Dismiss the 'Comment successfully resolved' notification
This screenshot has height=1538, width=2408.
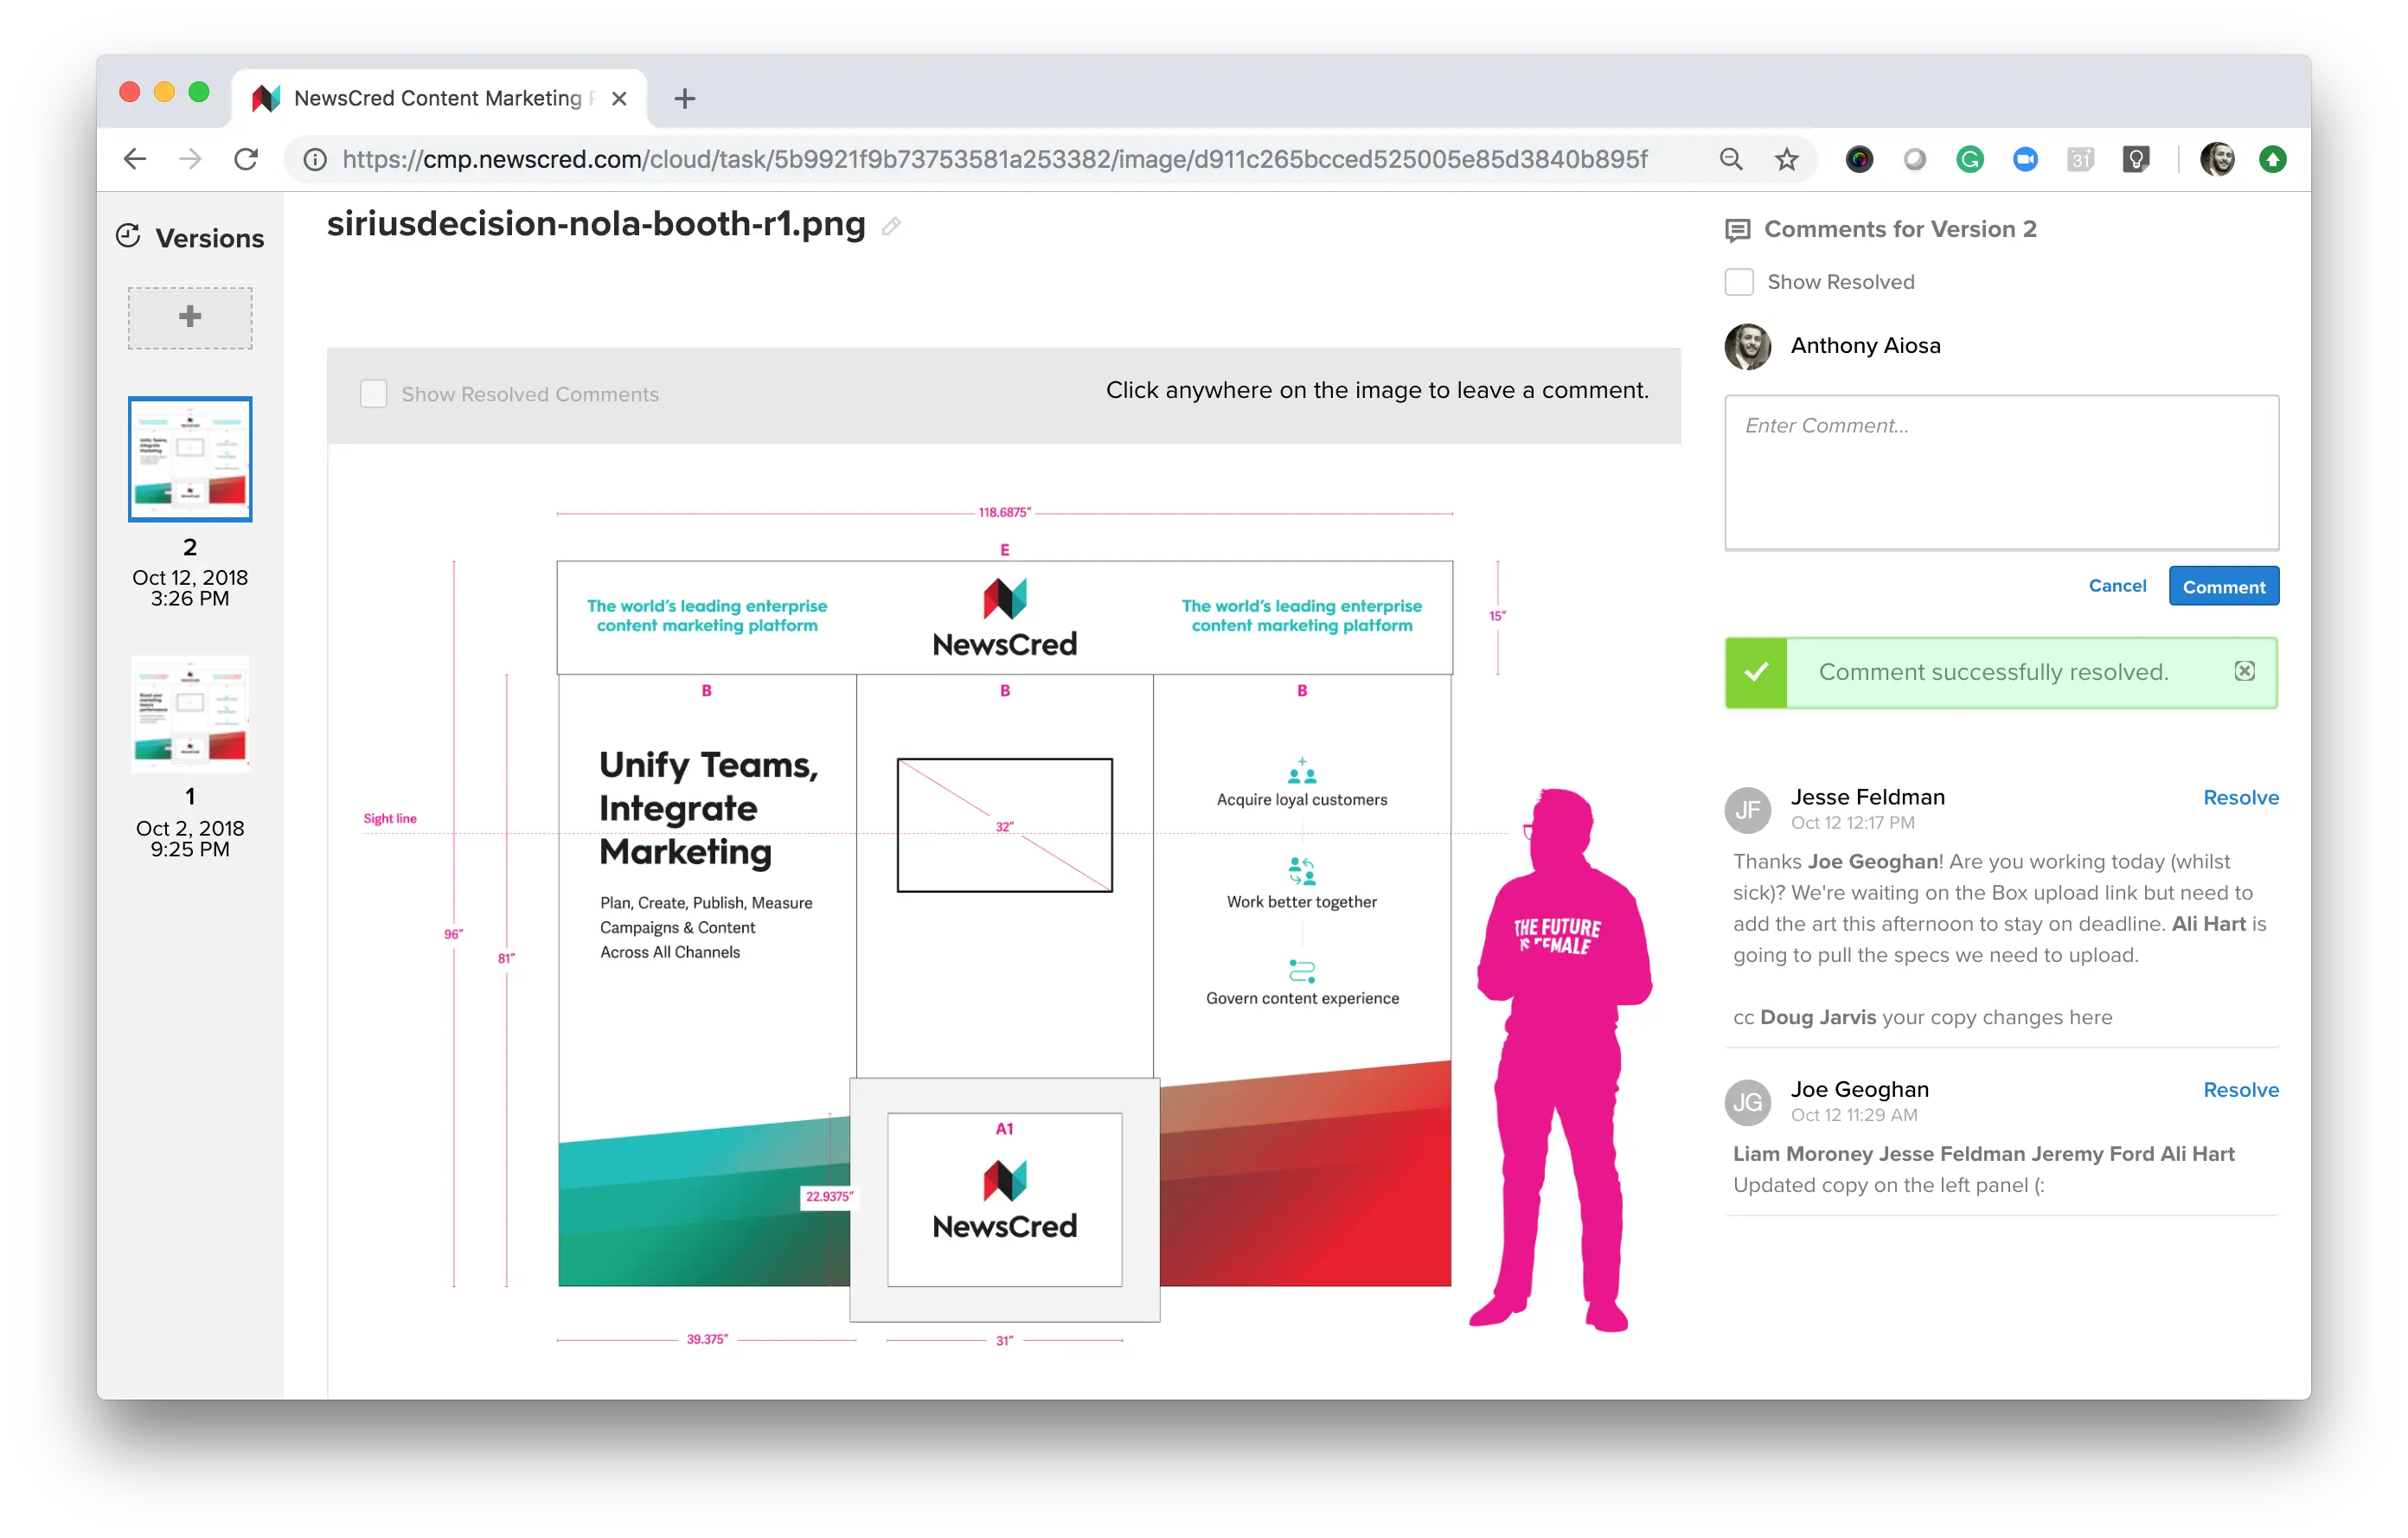[x=2244, y=671]
